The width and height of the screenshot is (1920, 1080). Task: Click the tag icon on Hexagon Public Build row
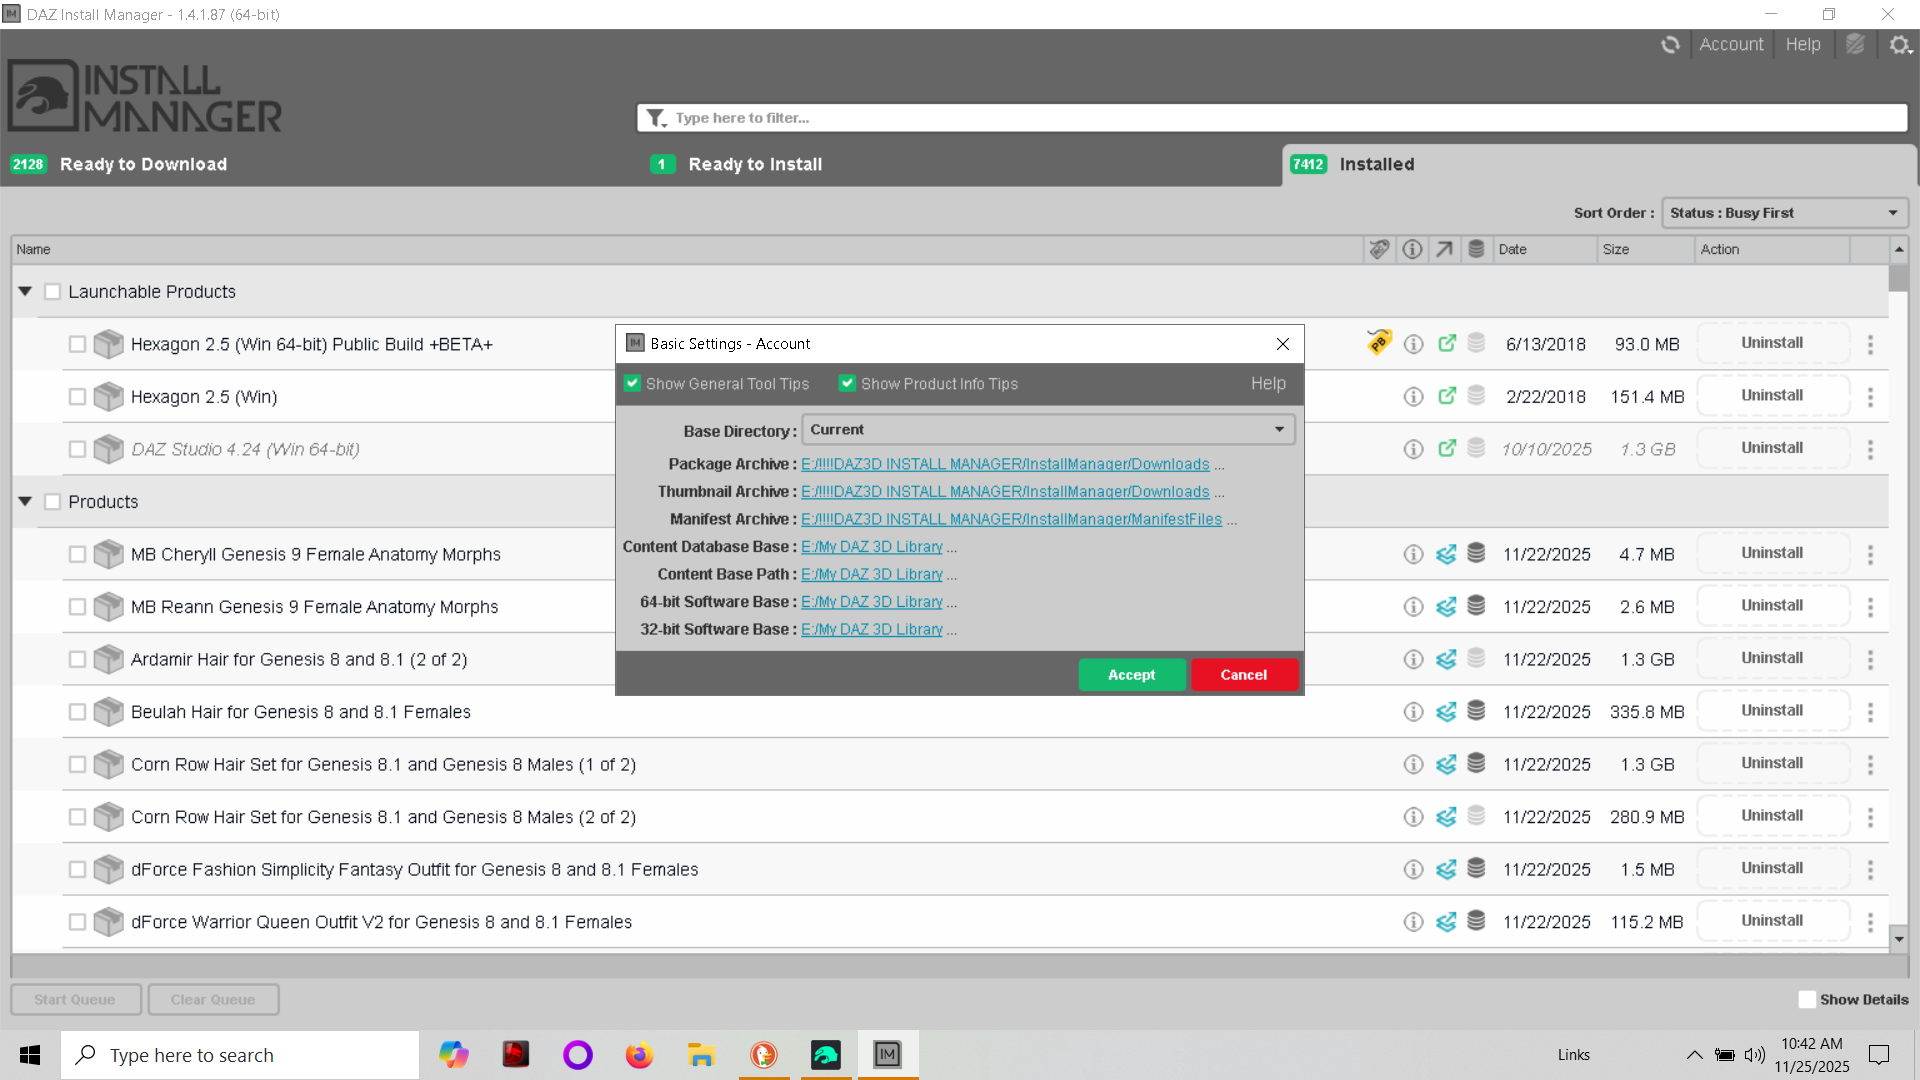(1379, 343)
